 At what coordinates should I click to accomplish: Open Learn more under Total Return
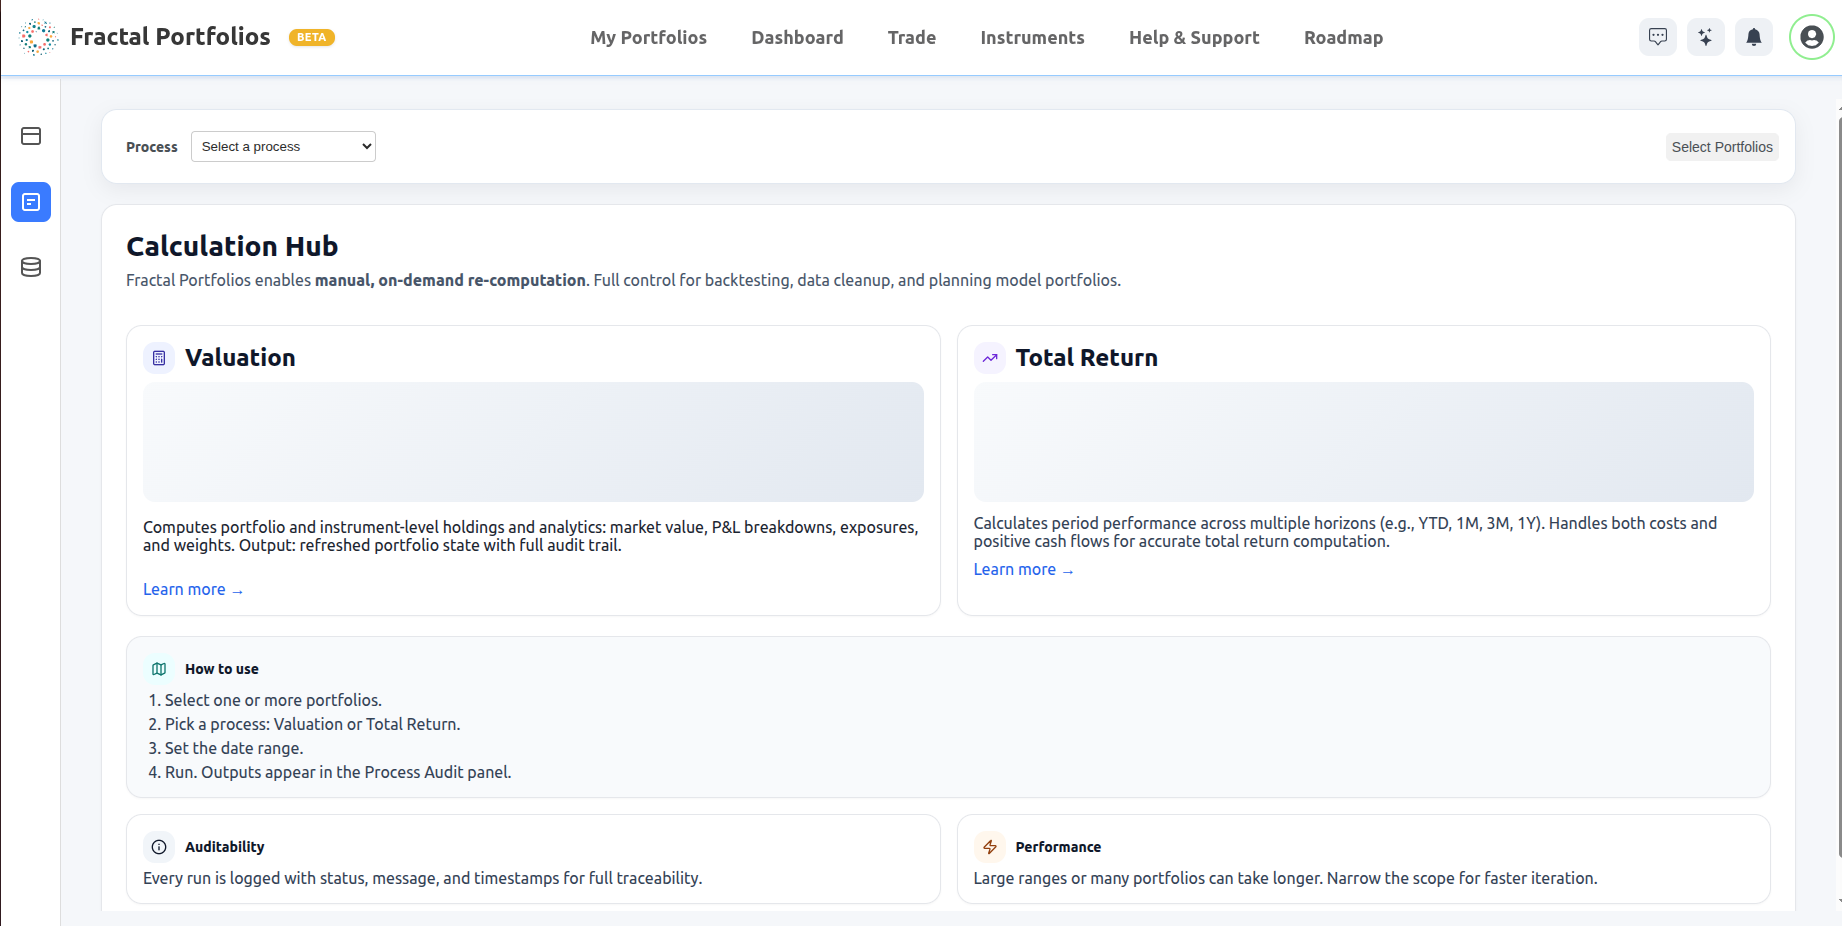pos(1023,569)
